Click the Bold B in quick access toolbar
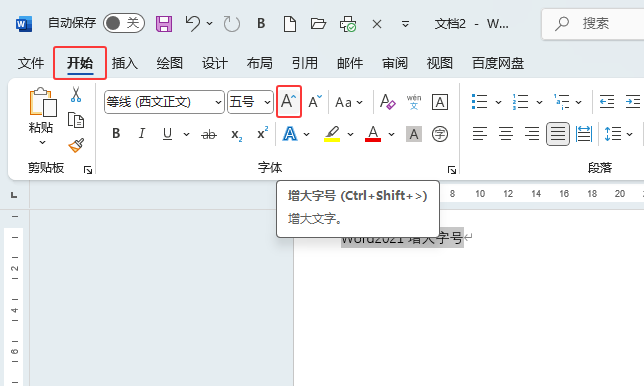The width and height of the screenshot is (644, 386). (x=261, y=24)
